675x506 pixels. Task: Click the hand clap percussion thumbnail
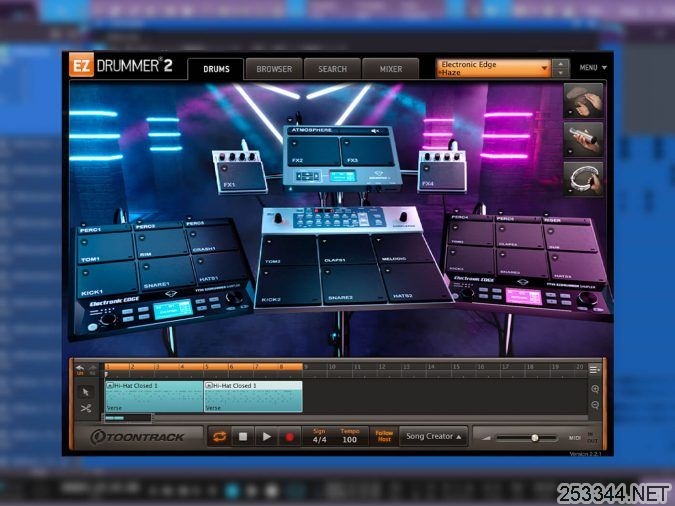(583, 100)
